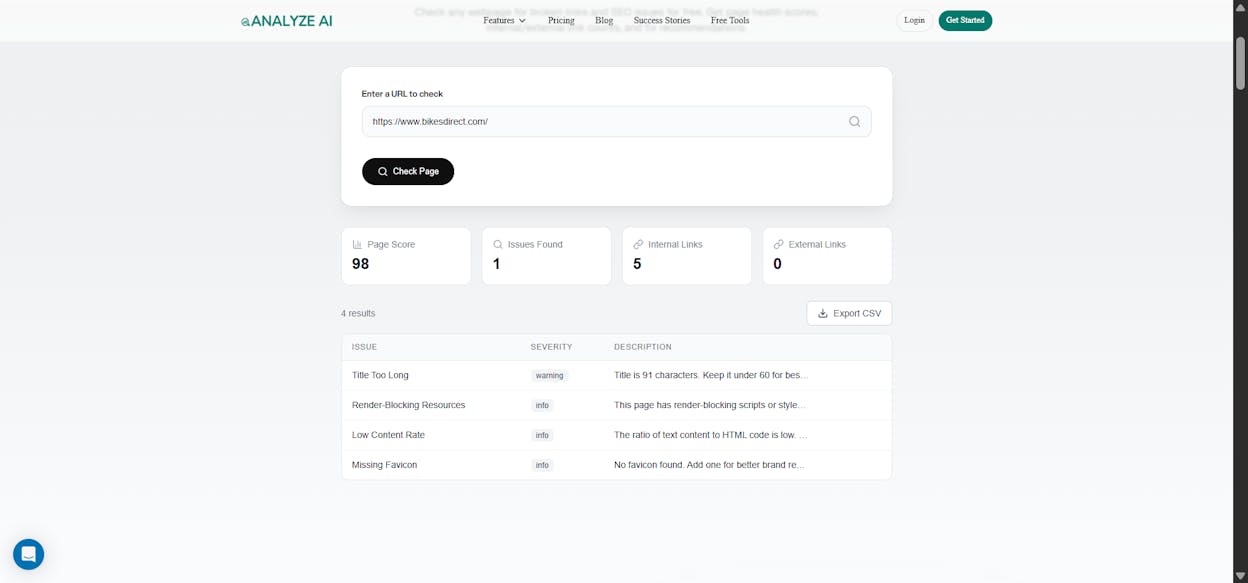Click the Login button
Viewport: 1248px width, 583px height.
click(x=914, y=20)
